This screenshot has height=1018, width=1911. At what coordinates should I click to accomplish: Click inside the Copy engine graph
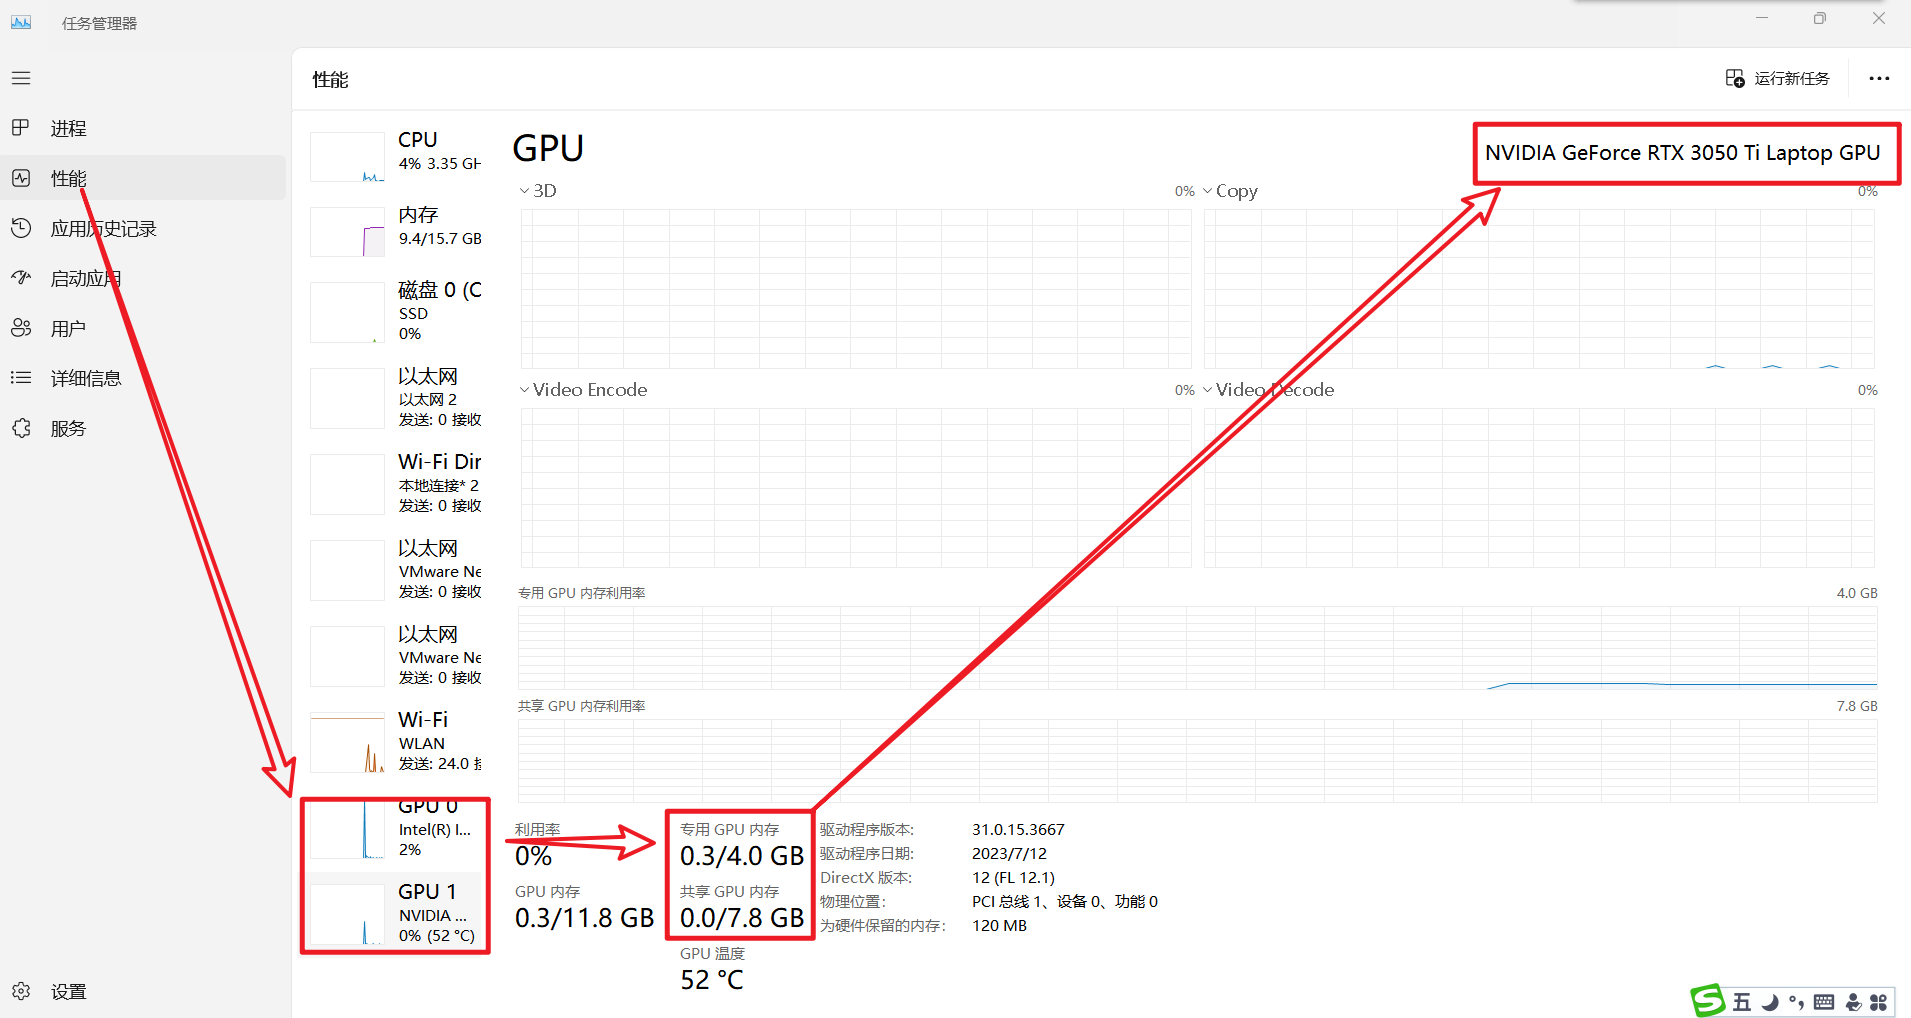coord(1539,288)
